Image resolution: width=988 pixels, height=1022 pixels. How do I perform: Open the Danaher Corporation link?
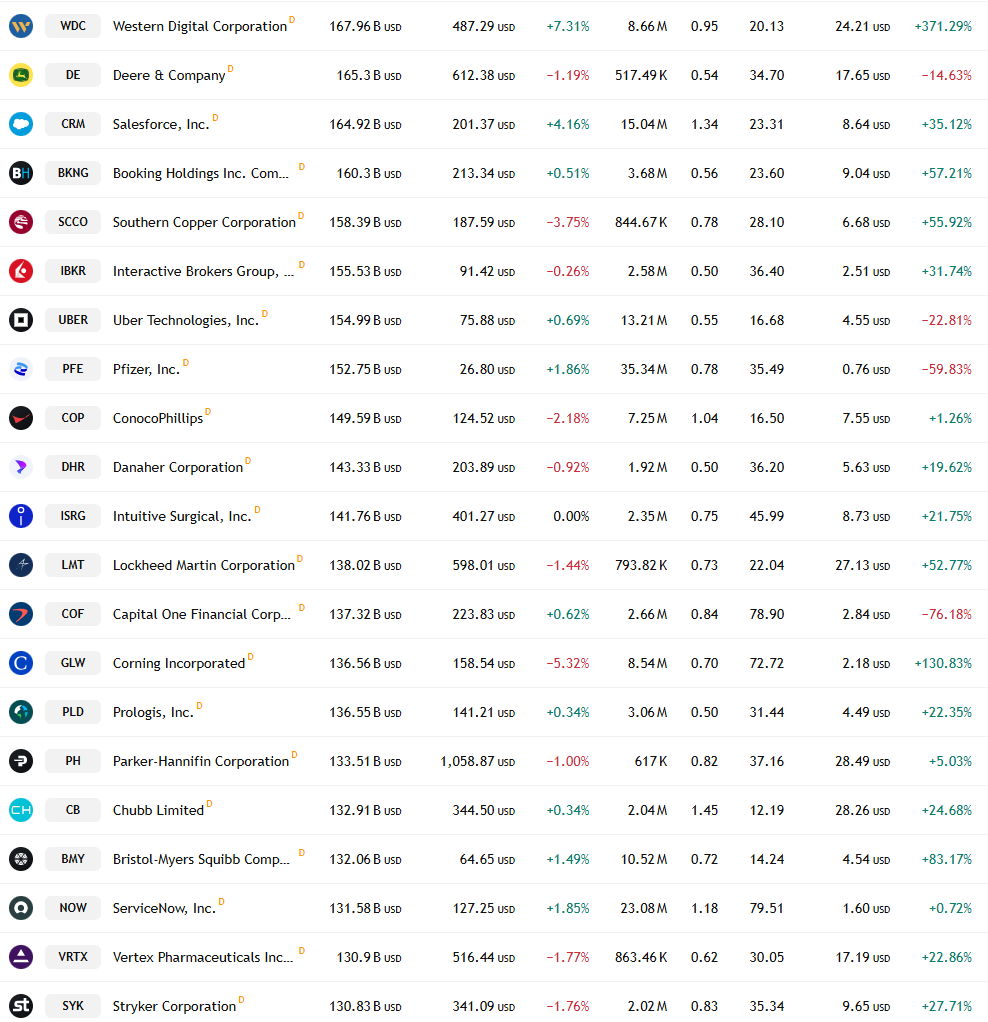tap(177, 467)
